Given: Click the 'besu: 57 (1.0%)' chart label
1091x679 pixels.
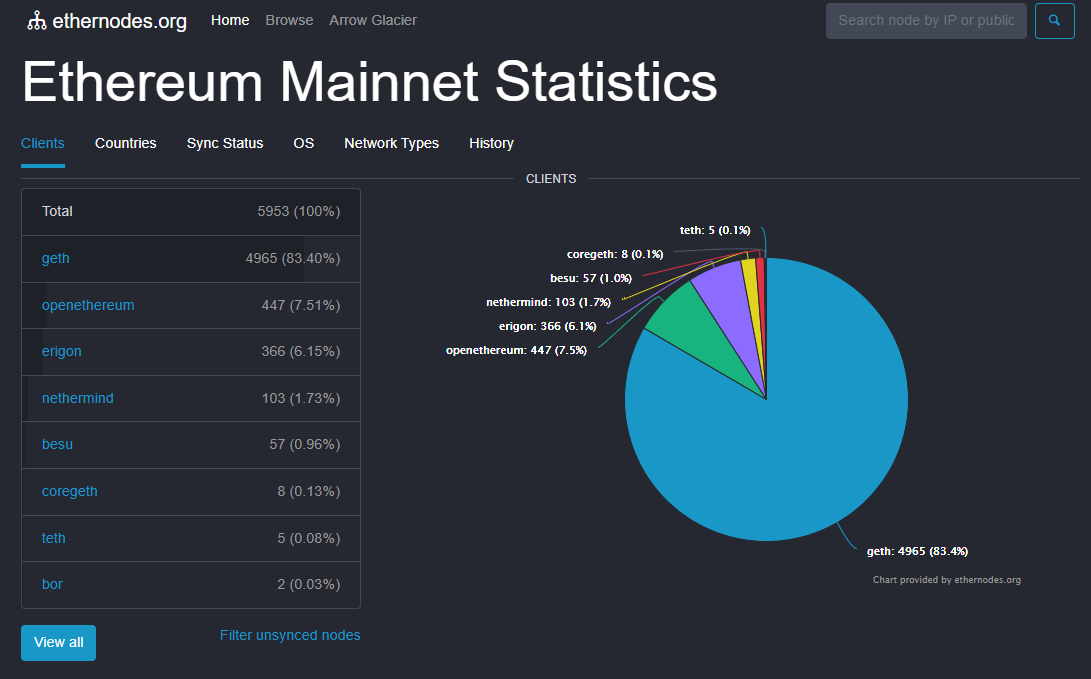Looking at the screenshot, I should click(591, 278).
